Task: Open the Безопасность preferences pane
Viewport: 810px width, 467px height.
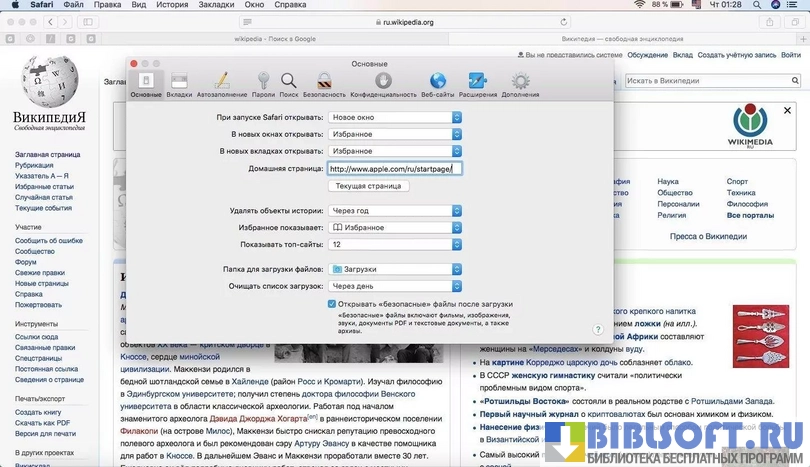Action: pyautogui.click(x=324, y=84)
